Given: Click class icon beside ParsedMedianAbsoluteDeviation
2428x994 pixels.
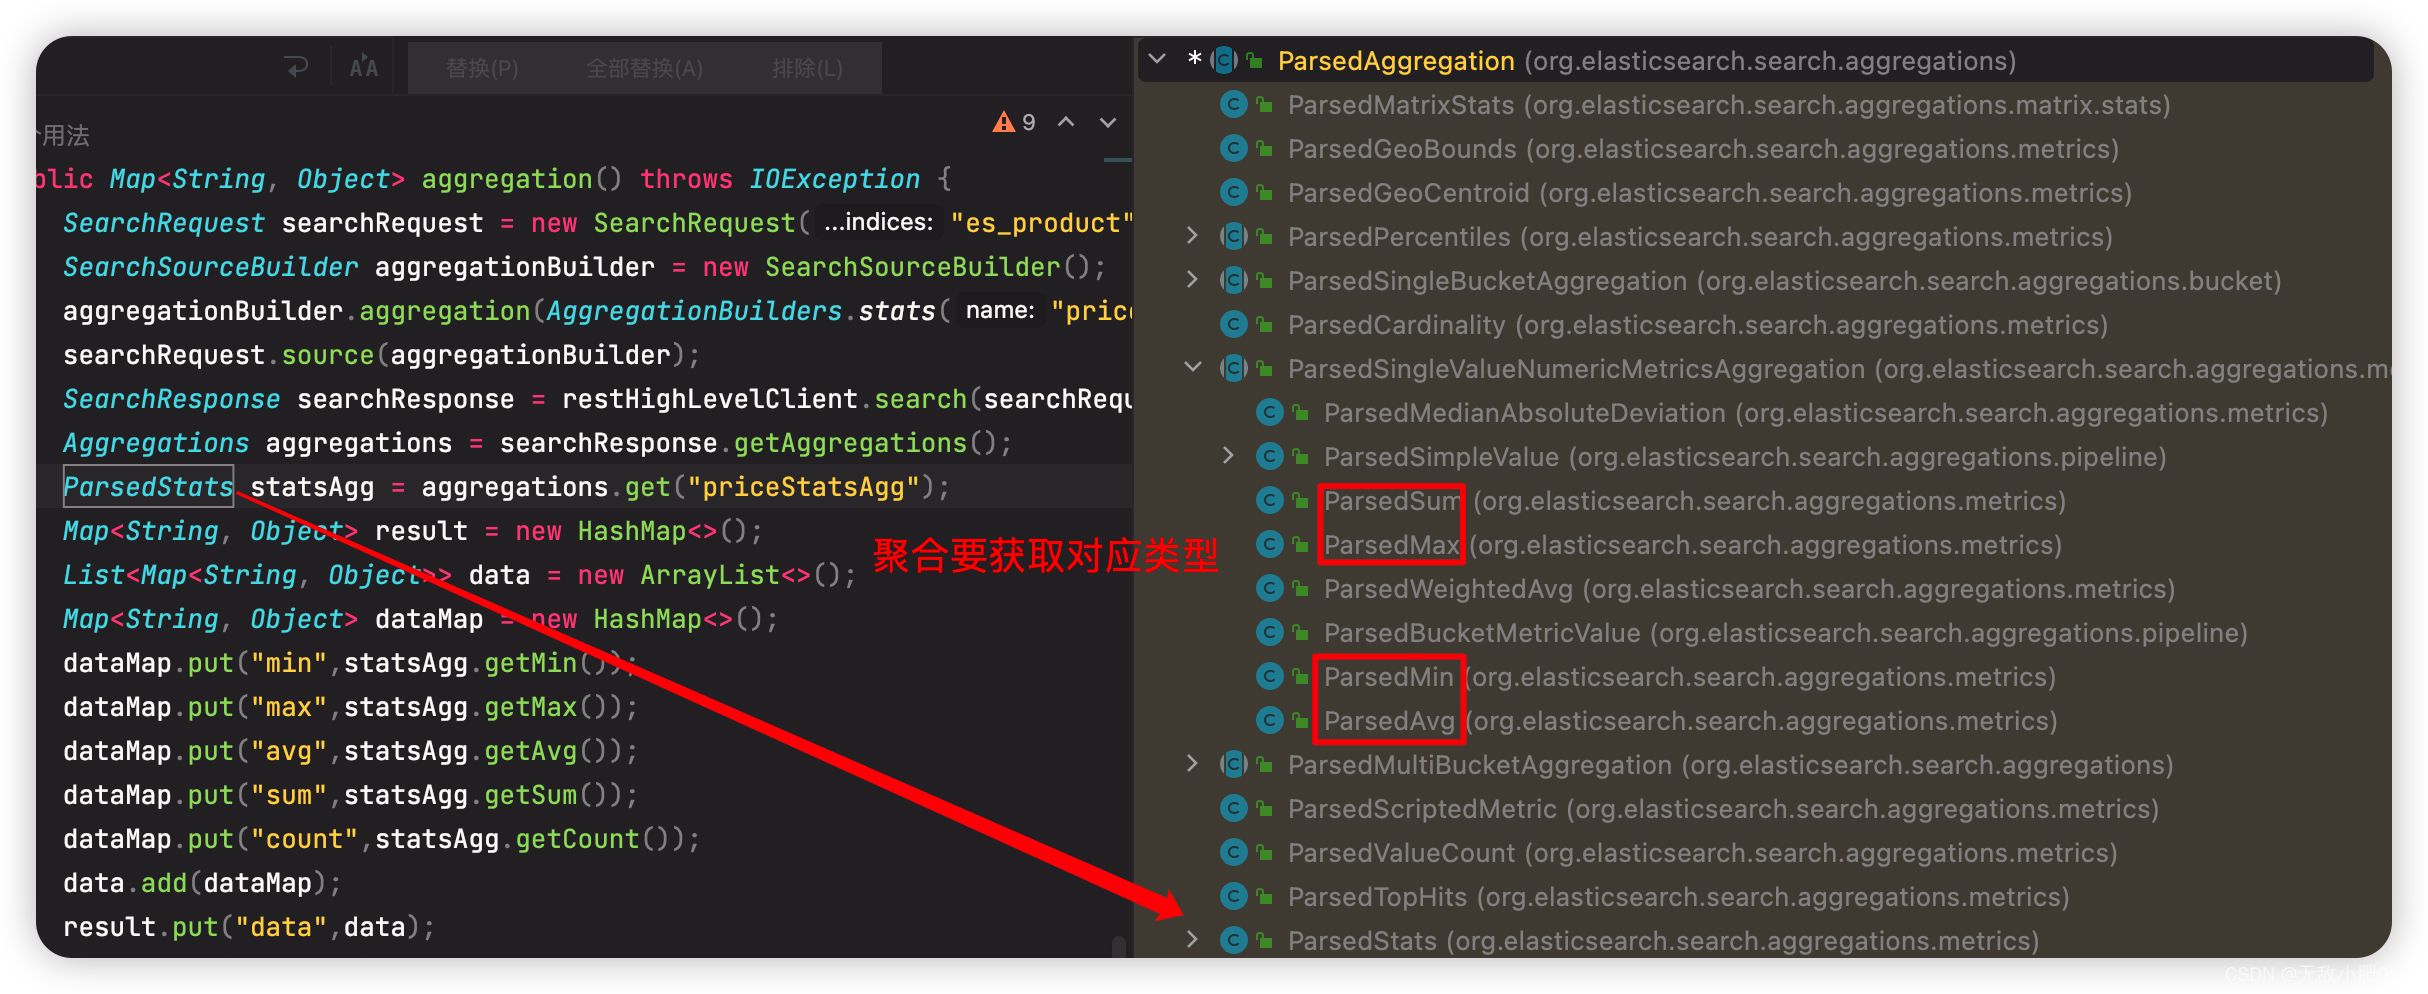Looking at the screenshot, I should coord(1270,412).
